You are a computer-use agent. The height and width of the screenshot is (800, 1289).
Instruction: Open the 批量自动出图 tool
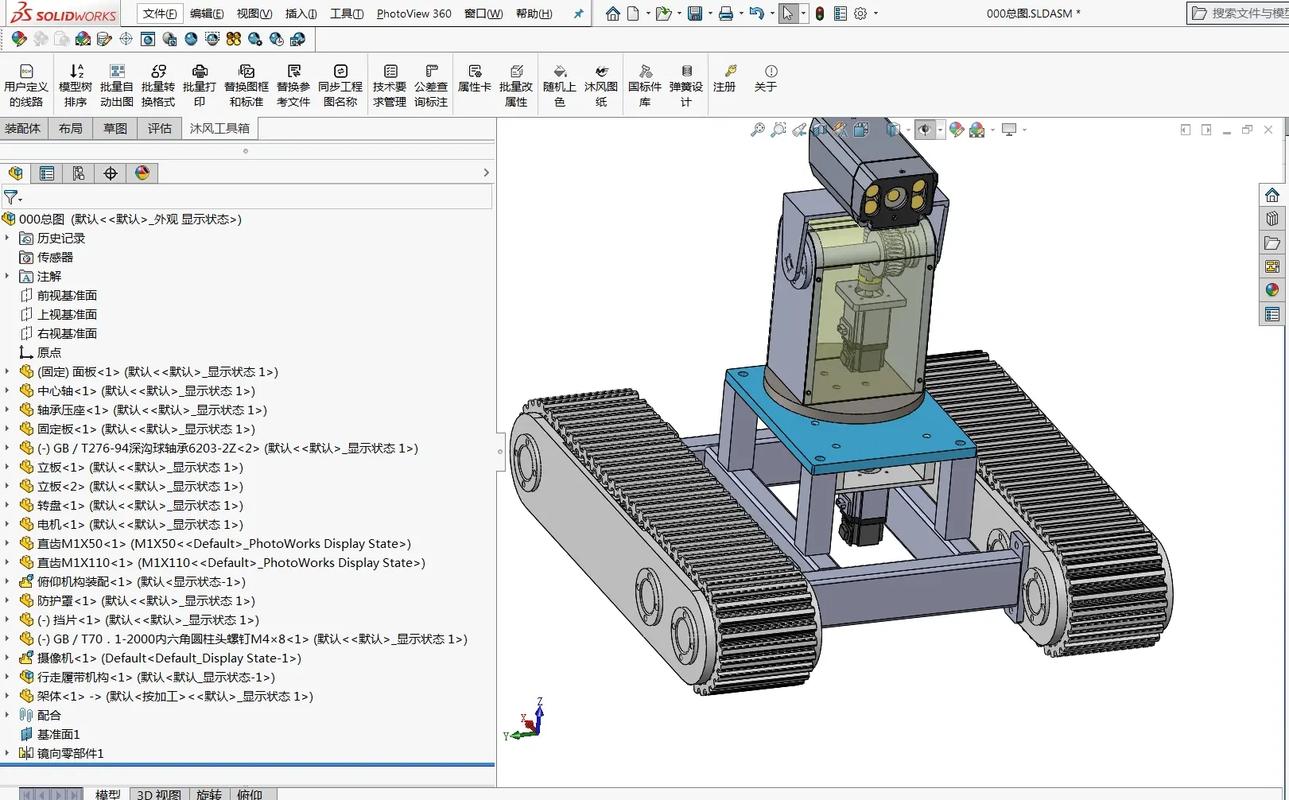[116, 83]
